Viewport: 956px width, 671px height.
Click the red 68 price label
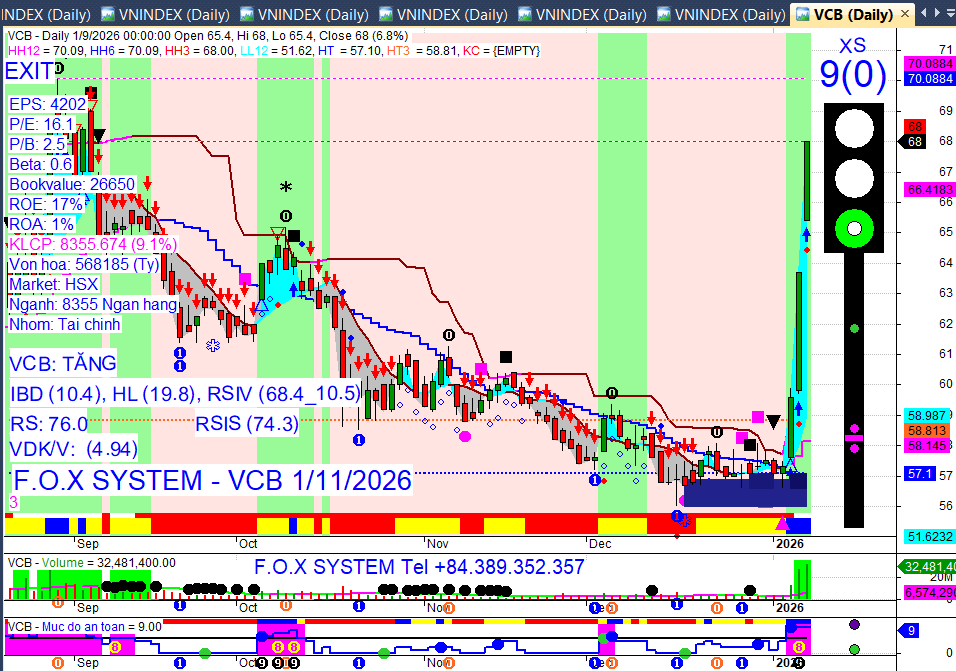tap(915, 127)
